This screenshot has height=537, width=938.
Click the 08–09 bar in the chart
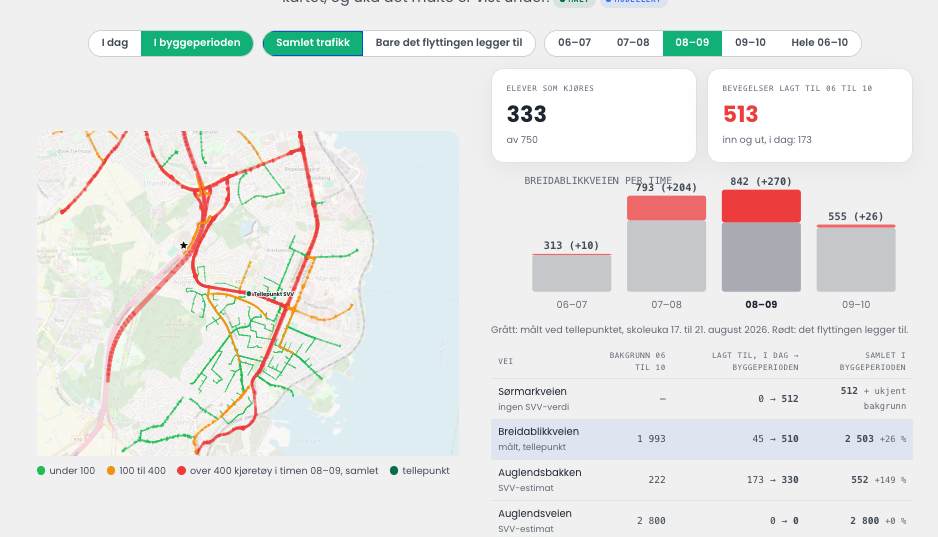coord(761,240)
